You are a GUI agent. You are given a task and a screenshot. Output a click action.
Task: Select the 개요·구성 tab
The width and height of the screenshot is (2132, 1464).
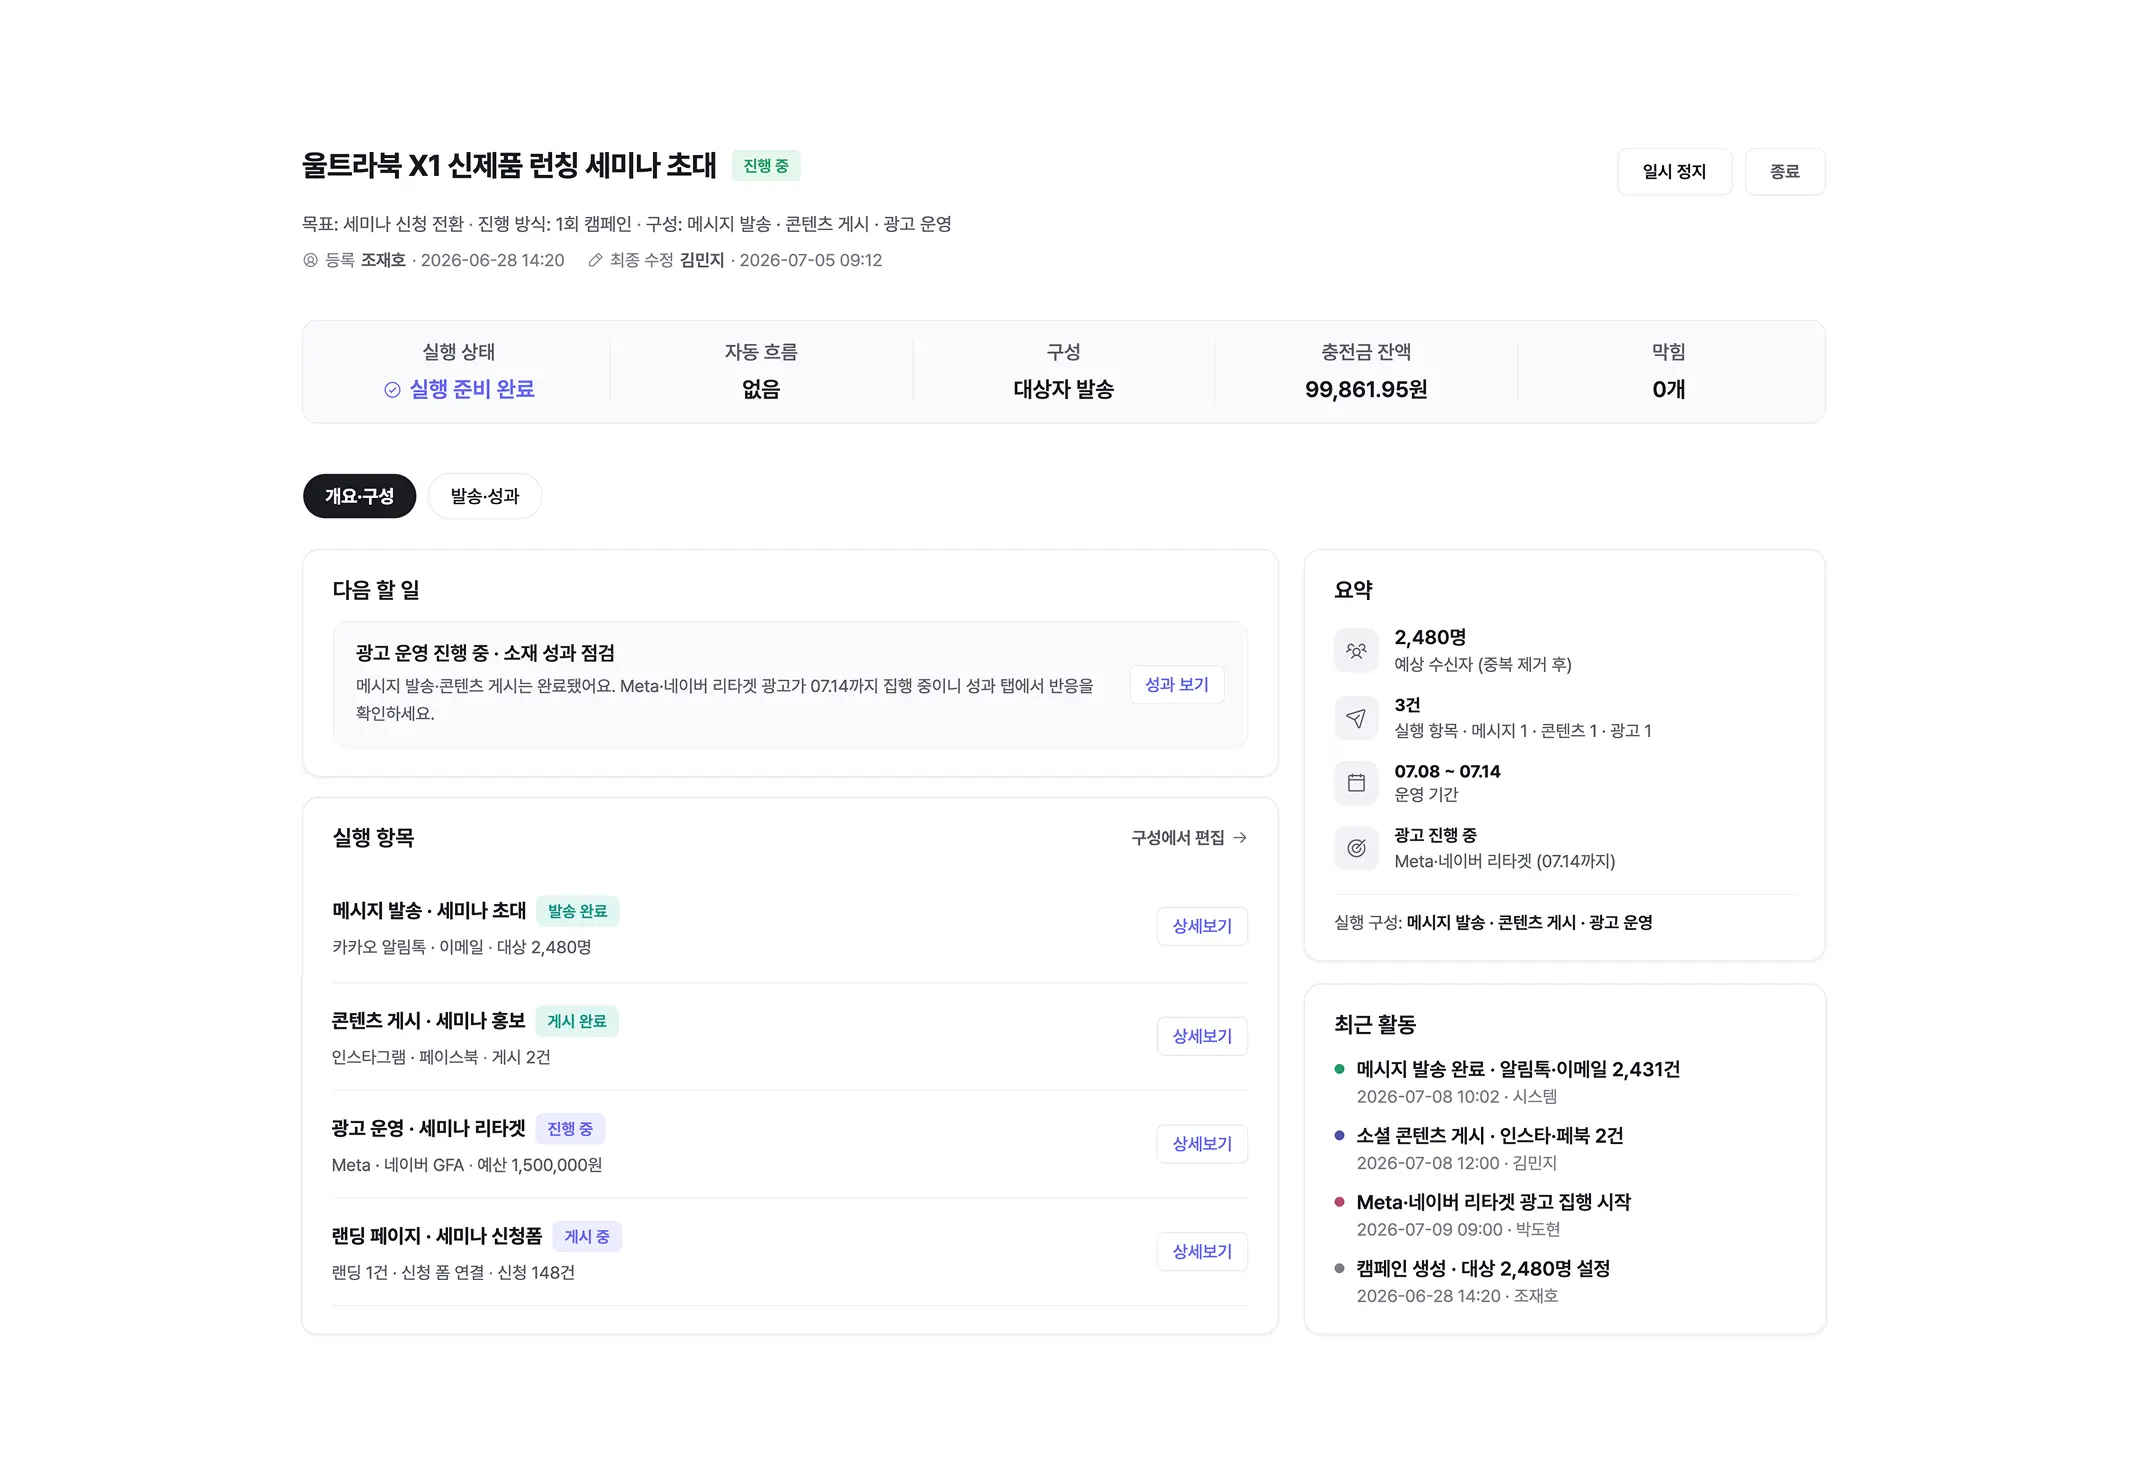click(x=359, y=496)
